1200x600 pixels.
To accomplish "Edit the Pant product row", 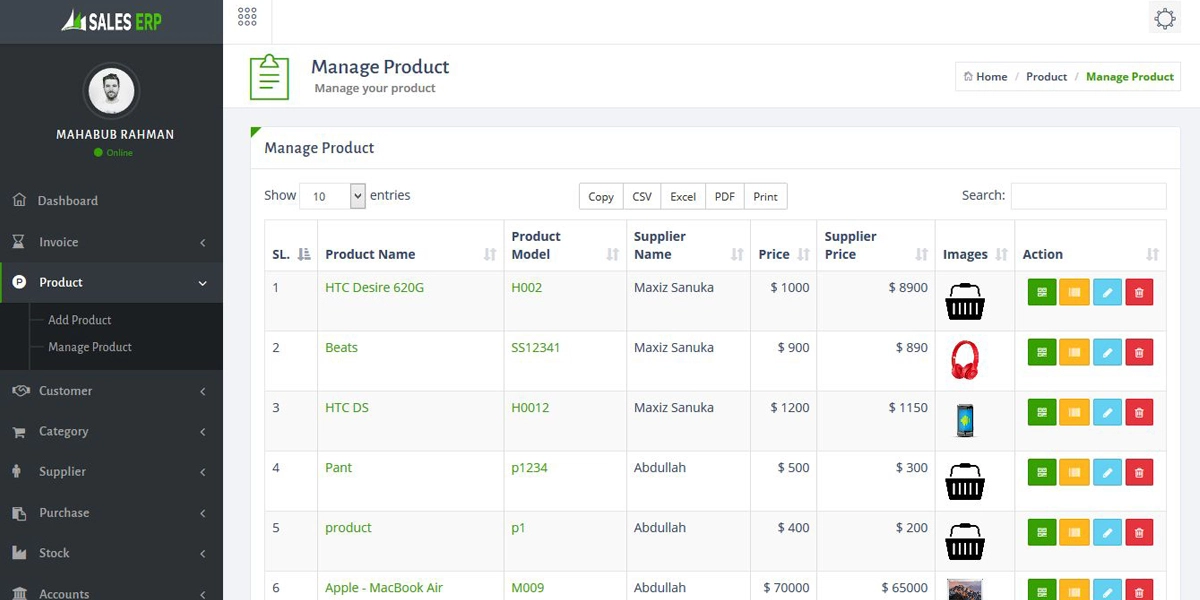I will [x=1107, y=472].
